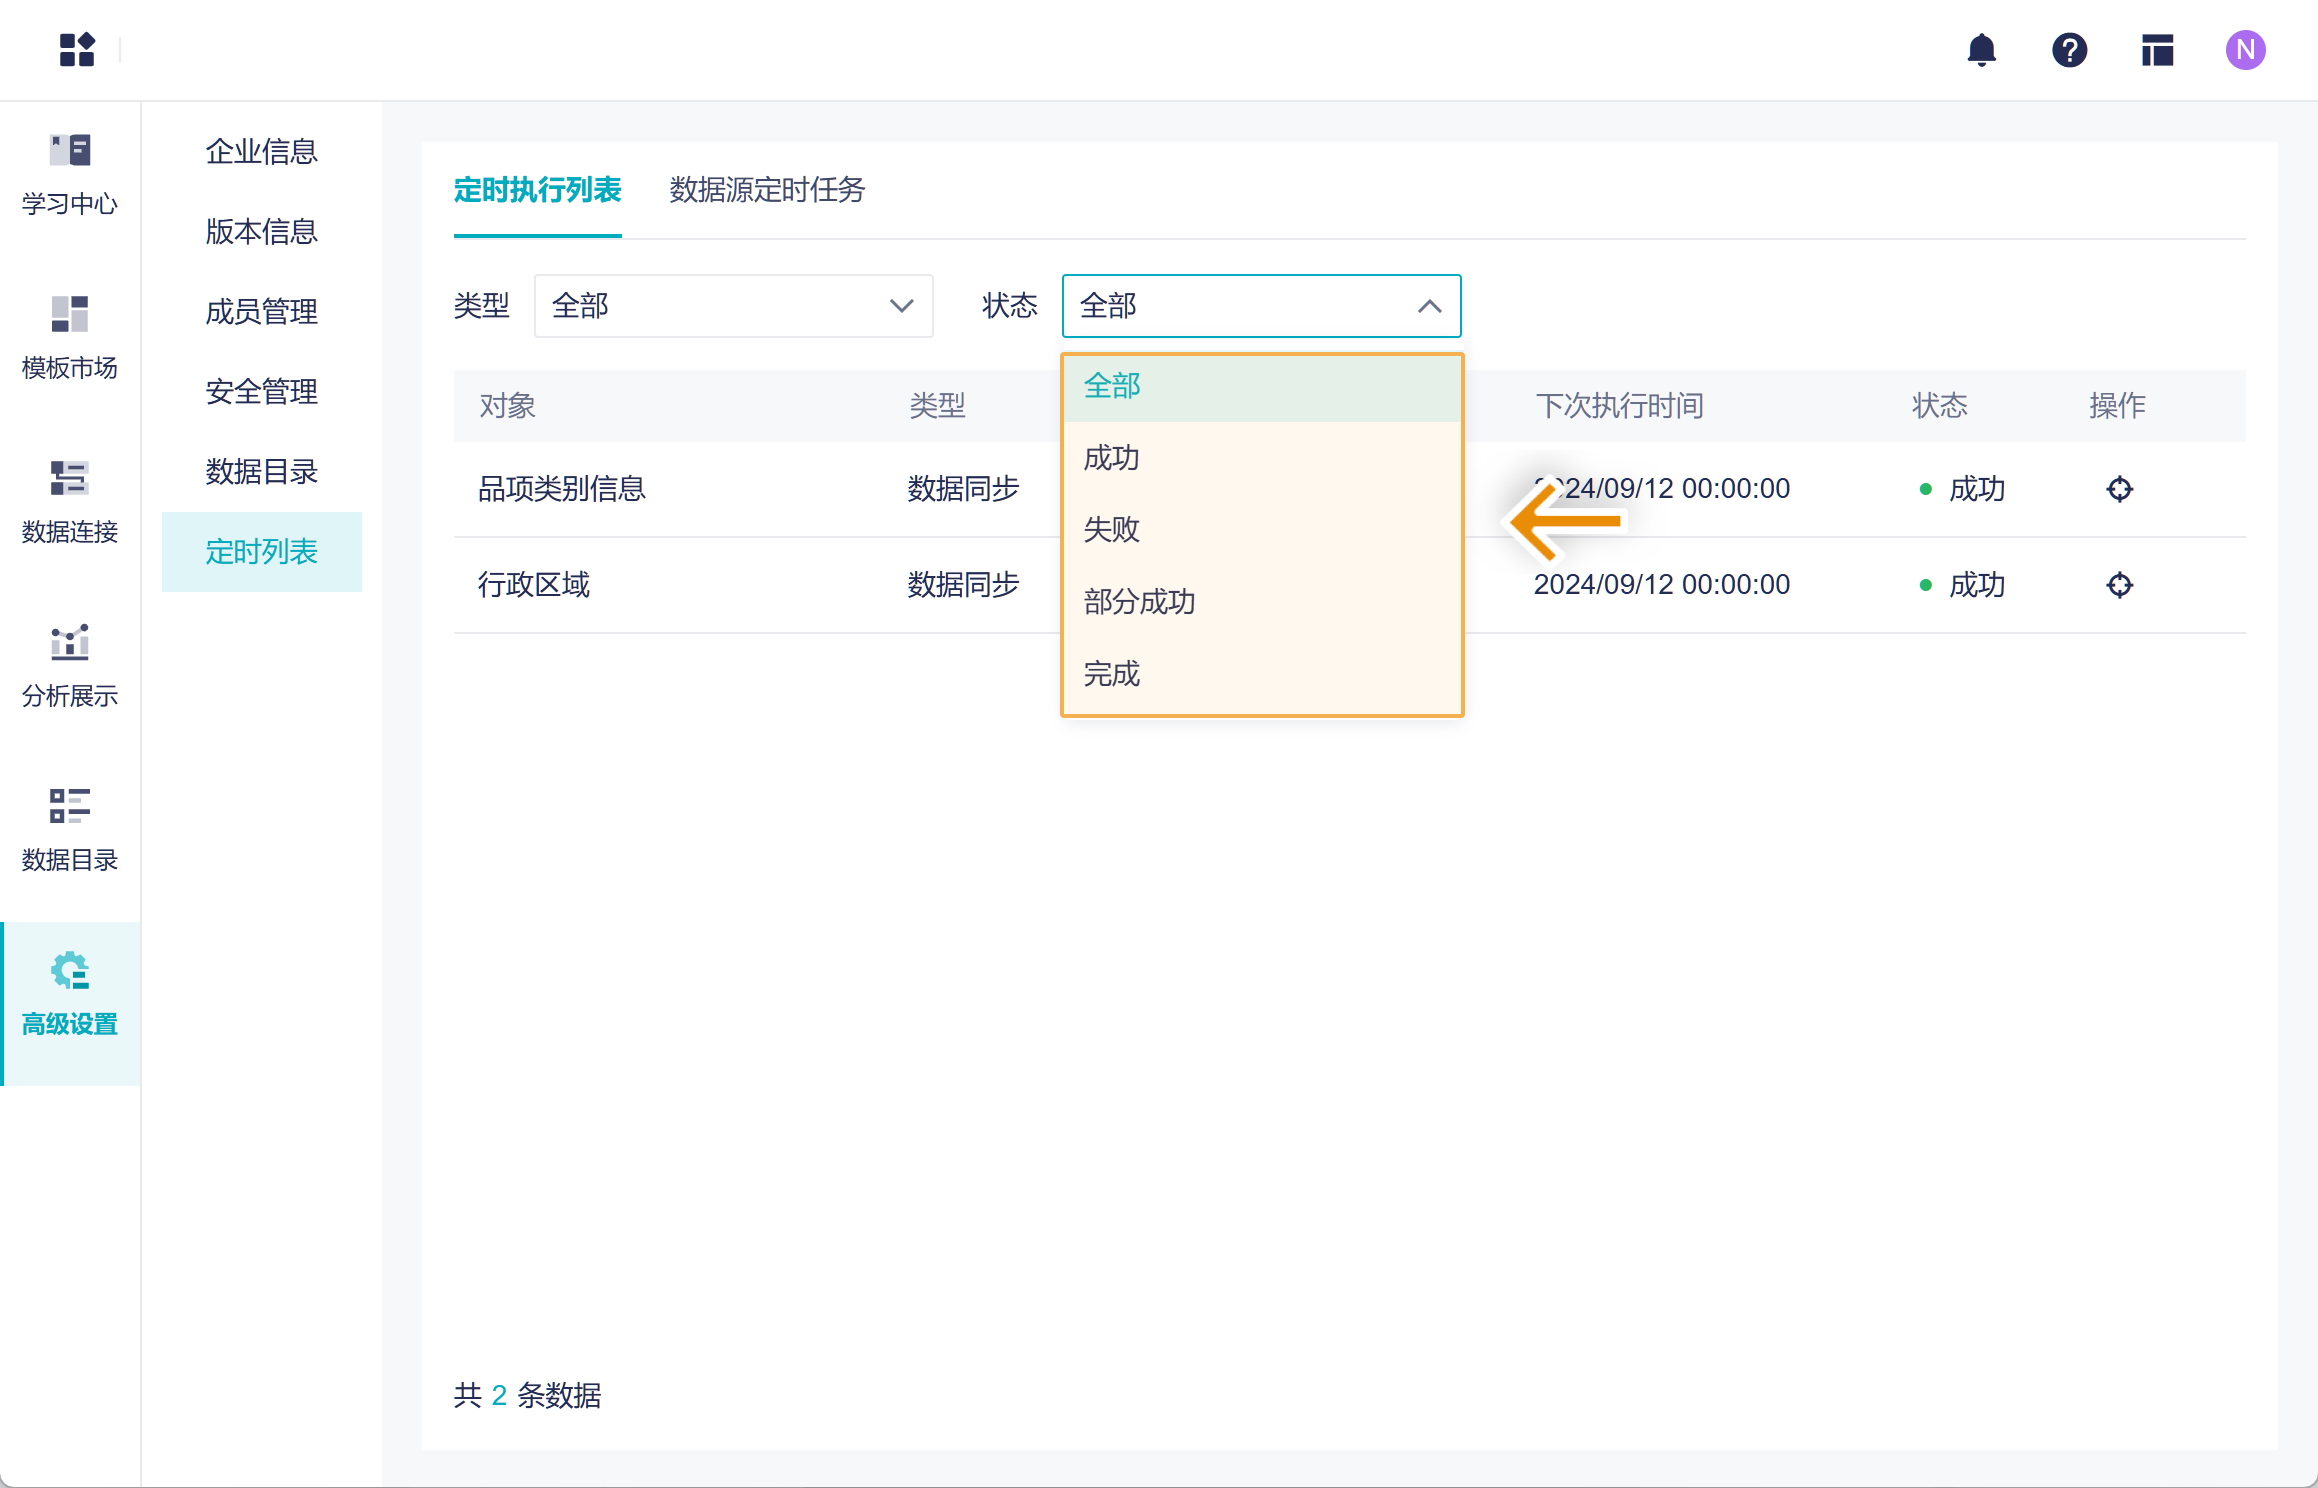
Task: Click the 品项类别信息 table row
Action: pos(562,489)
